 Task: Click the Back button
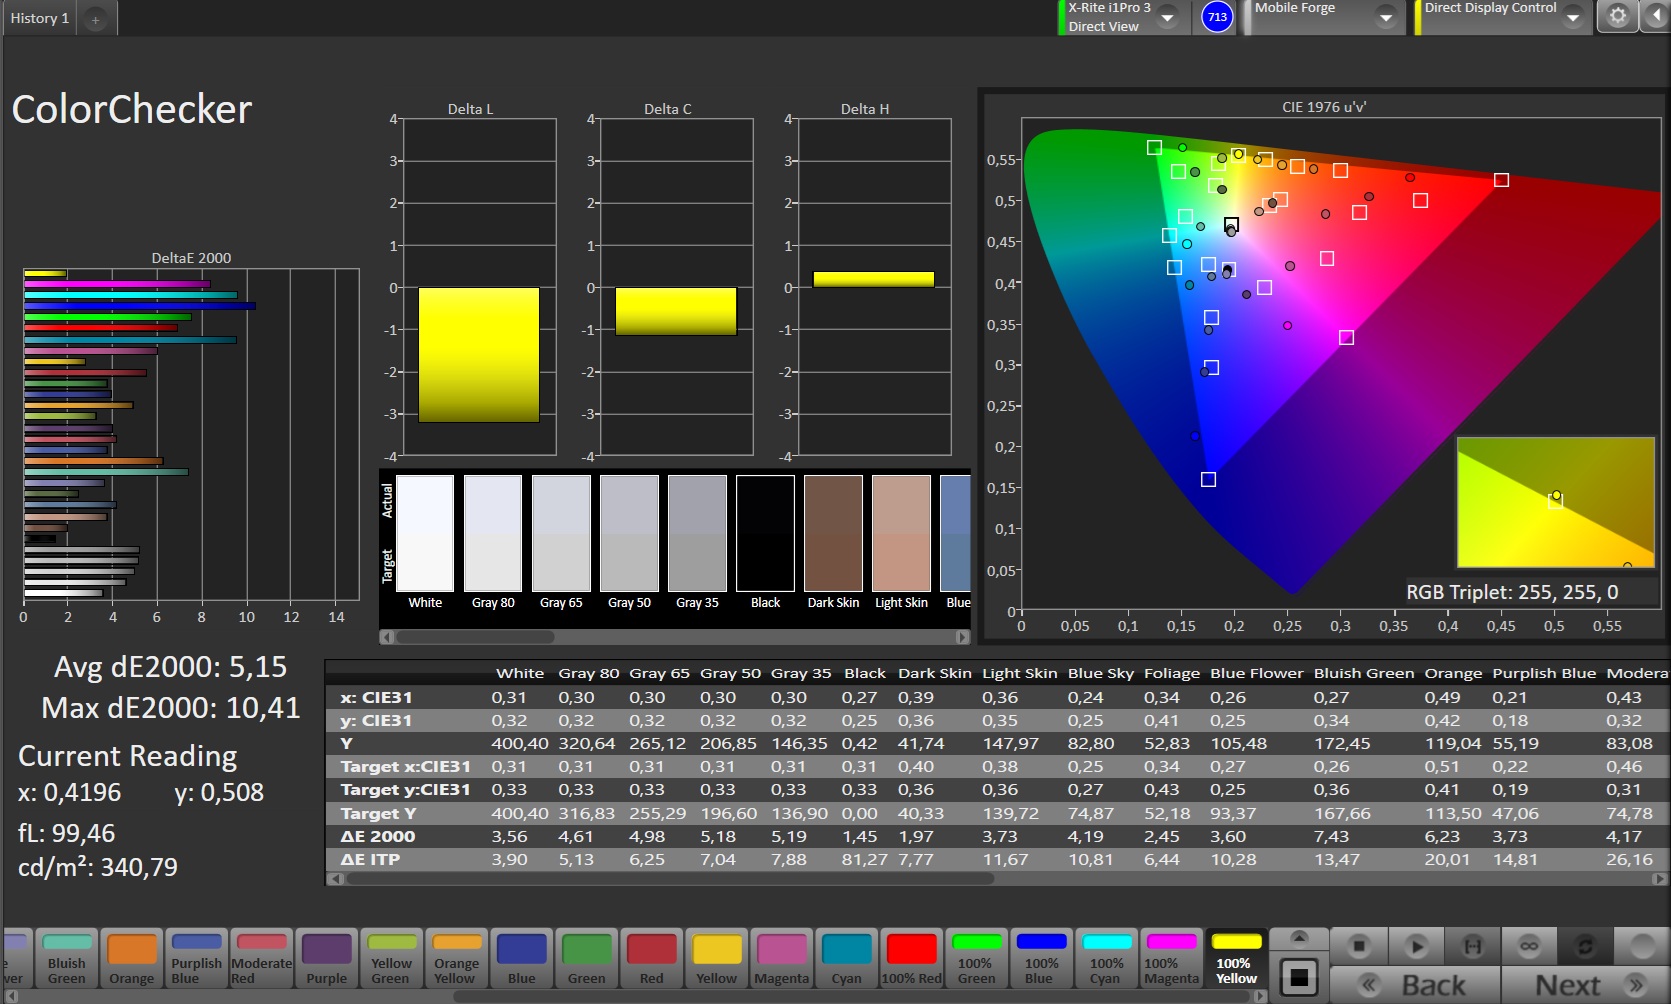coord(1415,985)
